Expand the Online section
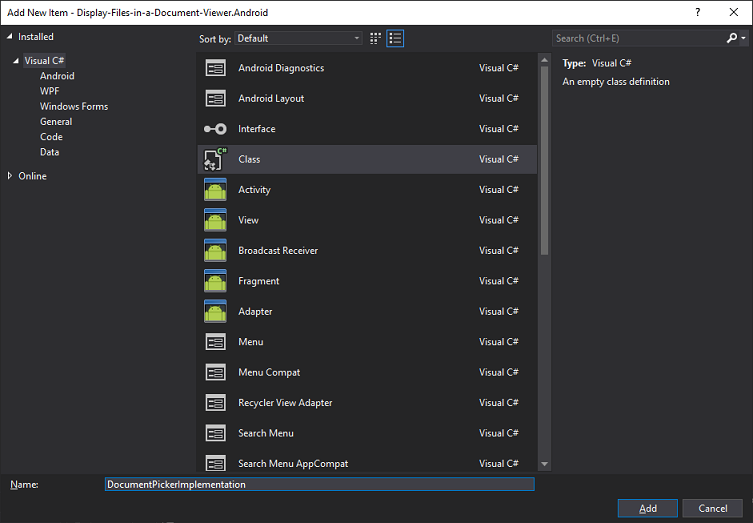Viewport: 753px width, 523px height. (10, 176)
